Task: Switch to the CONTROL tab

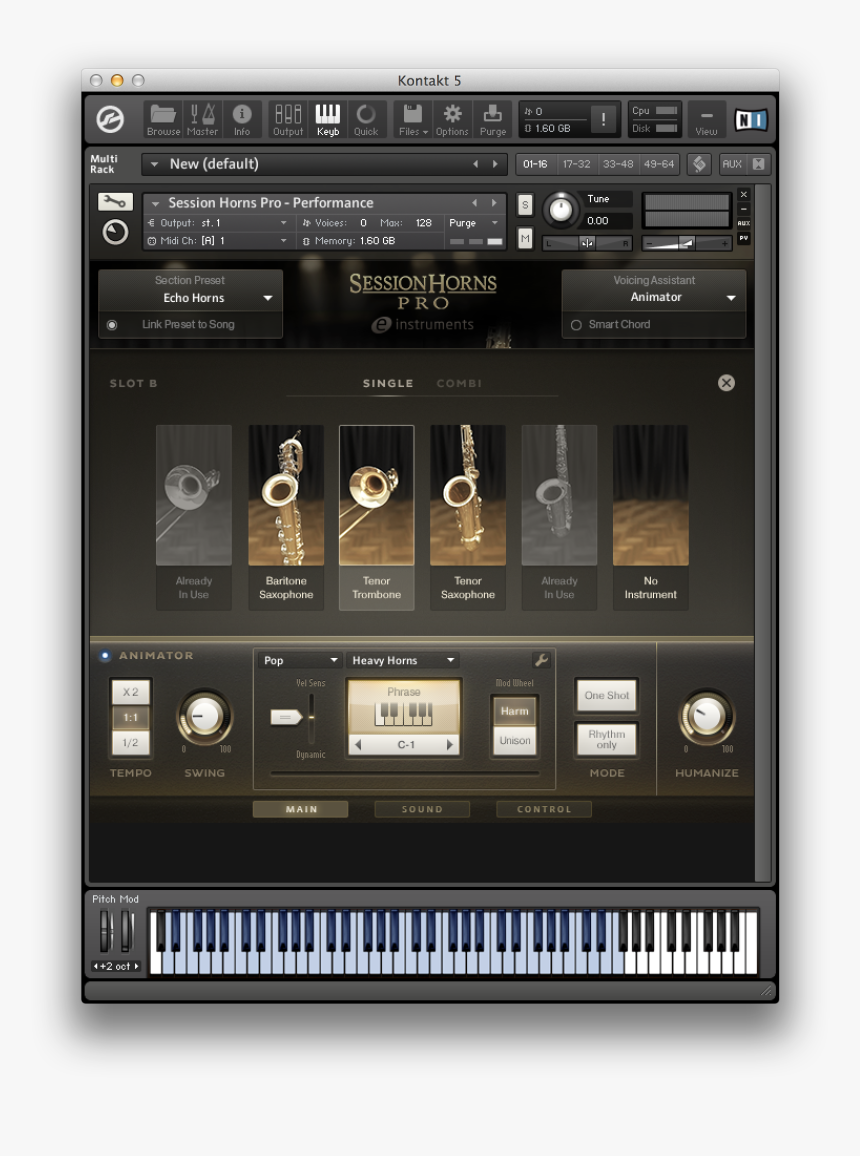Action: [x=544, y=809]
